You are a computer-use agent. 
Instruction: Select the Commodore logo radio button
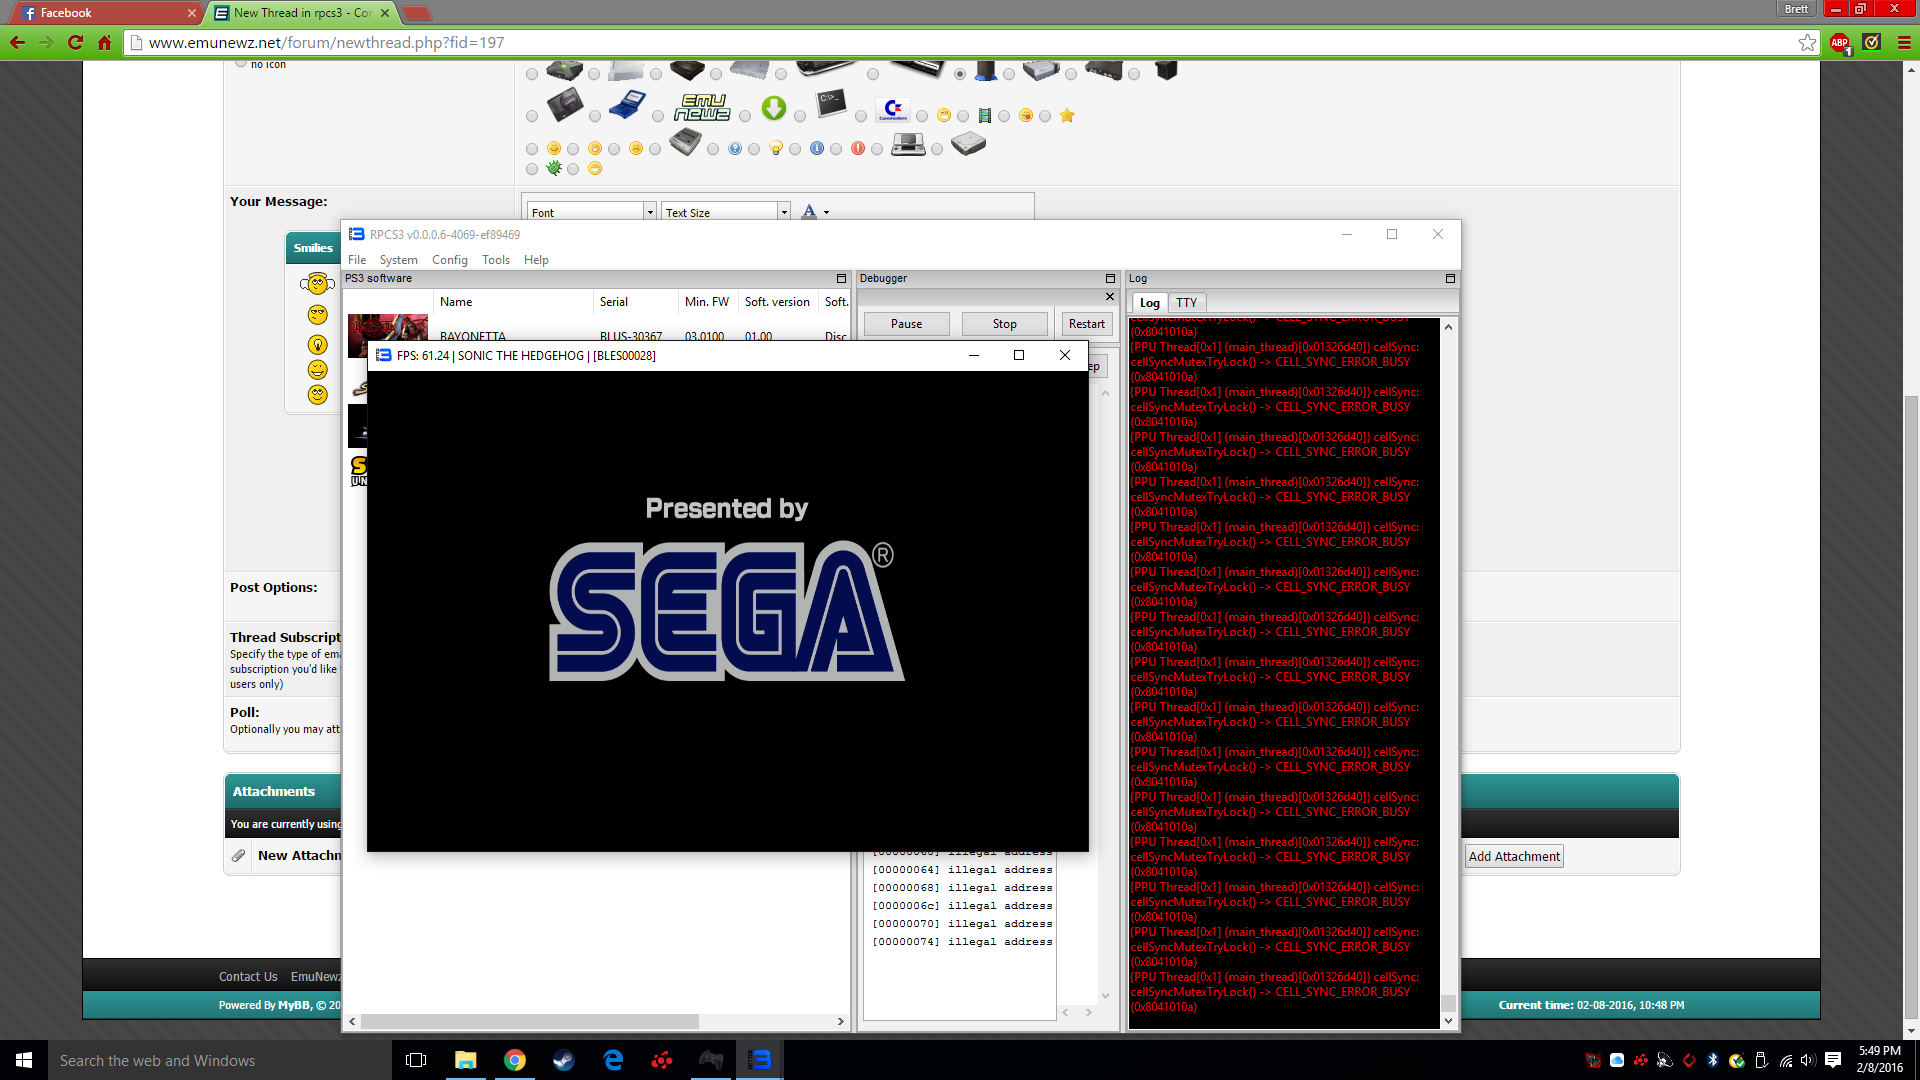pyautogui.click(x=861, y=117)
